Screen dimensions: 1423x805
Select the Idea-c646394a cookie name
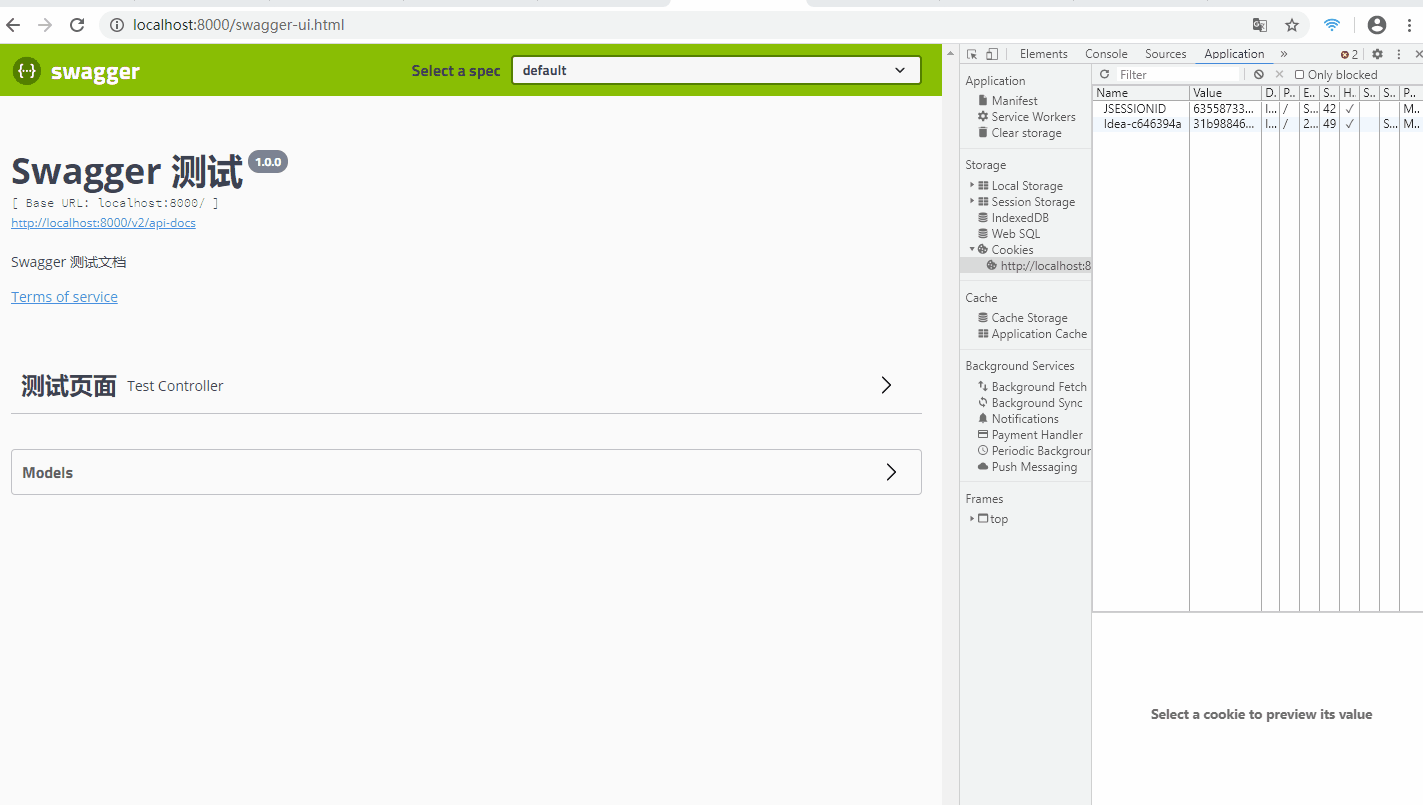[x=1142, y=124]
